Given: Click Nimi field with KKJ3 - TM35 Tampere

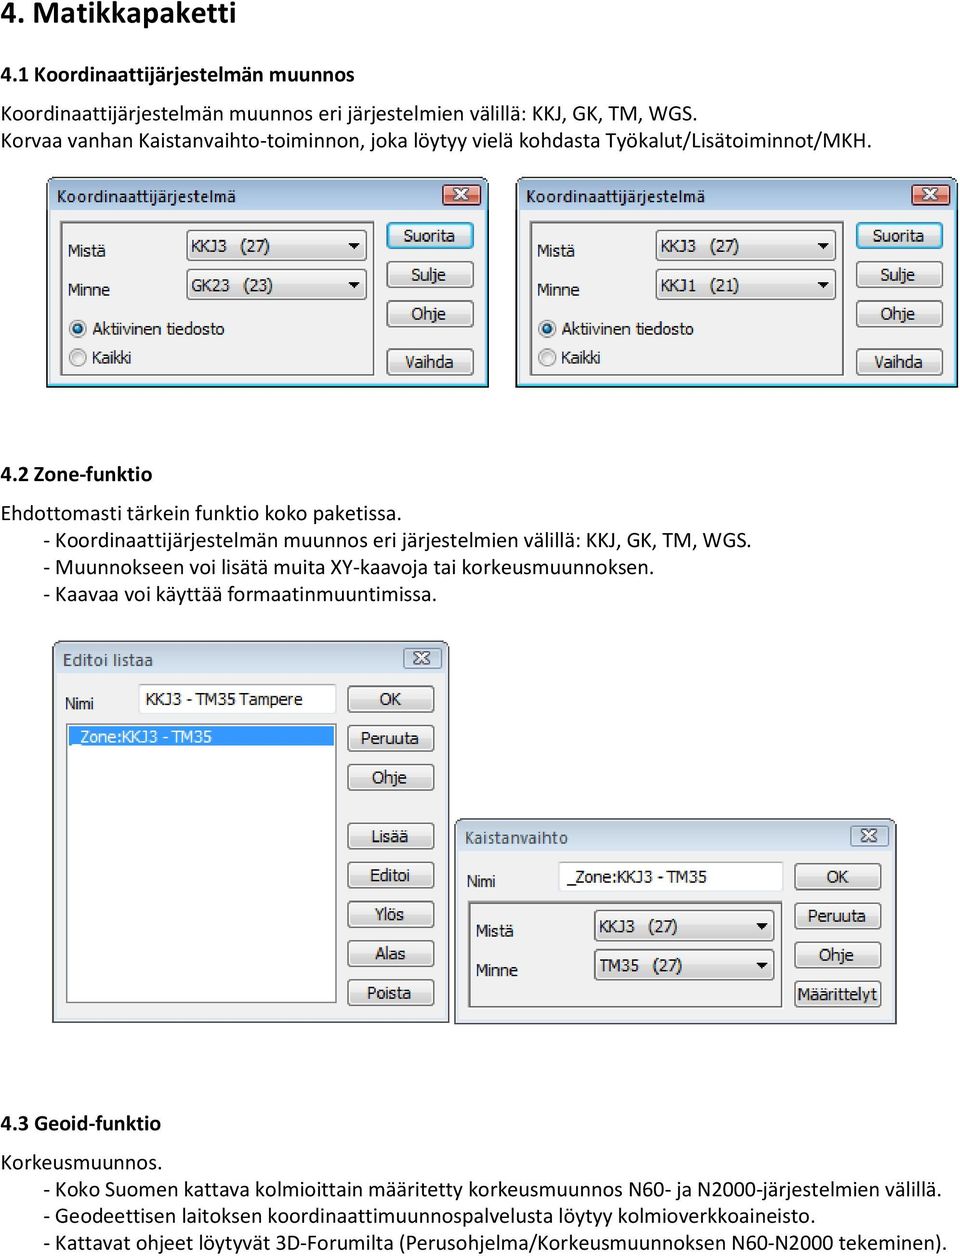Looking at the screenshot, I should pyautogui.click(x=237, y=699).
